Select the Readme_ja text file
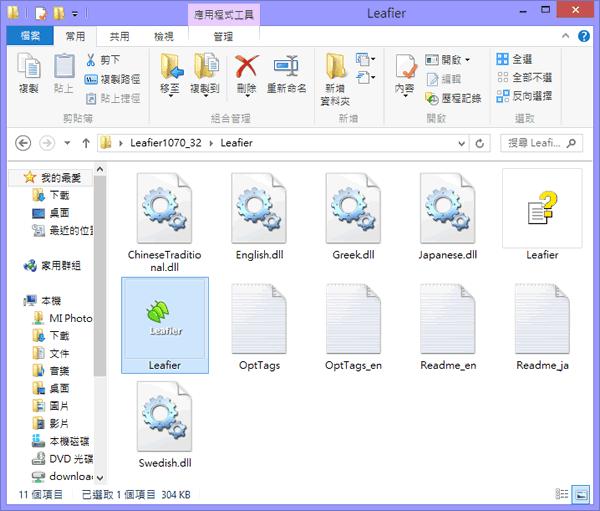Viewport: 600px width, 511px height. [x=542, y=327]
